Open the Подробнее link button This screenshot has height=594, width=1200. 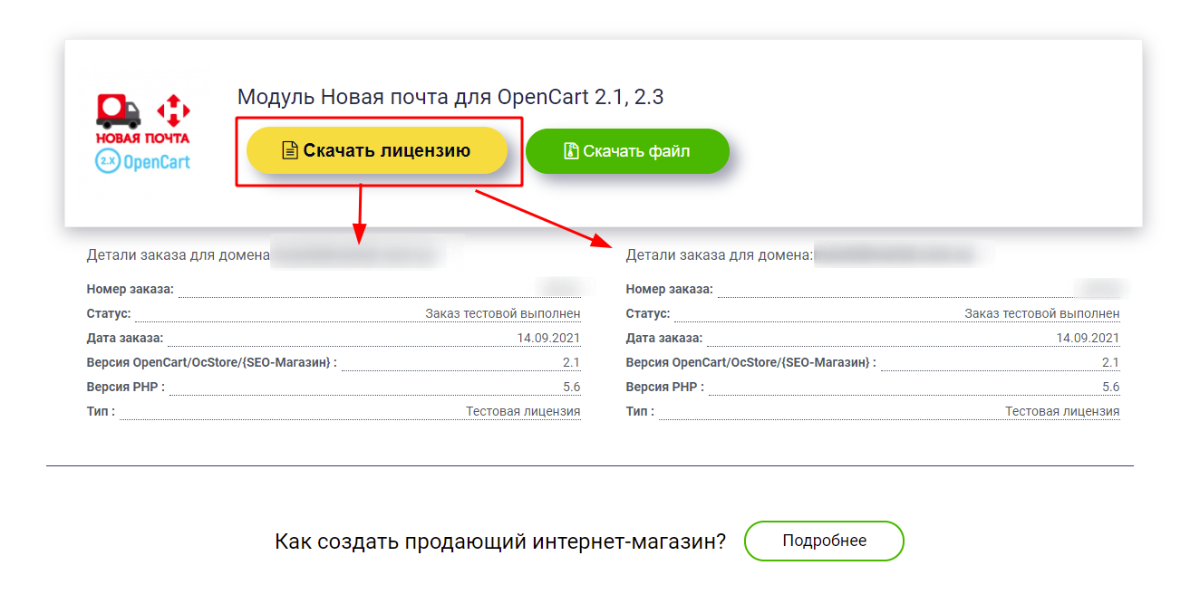click(x=824, y=541)
